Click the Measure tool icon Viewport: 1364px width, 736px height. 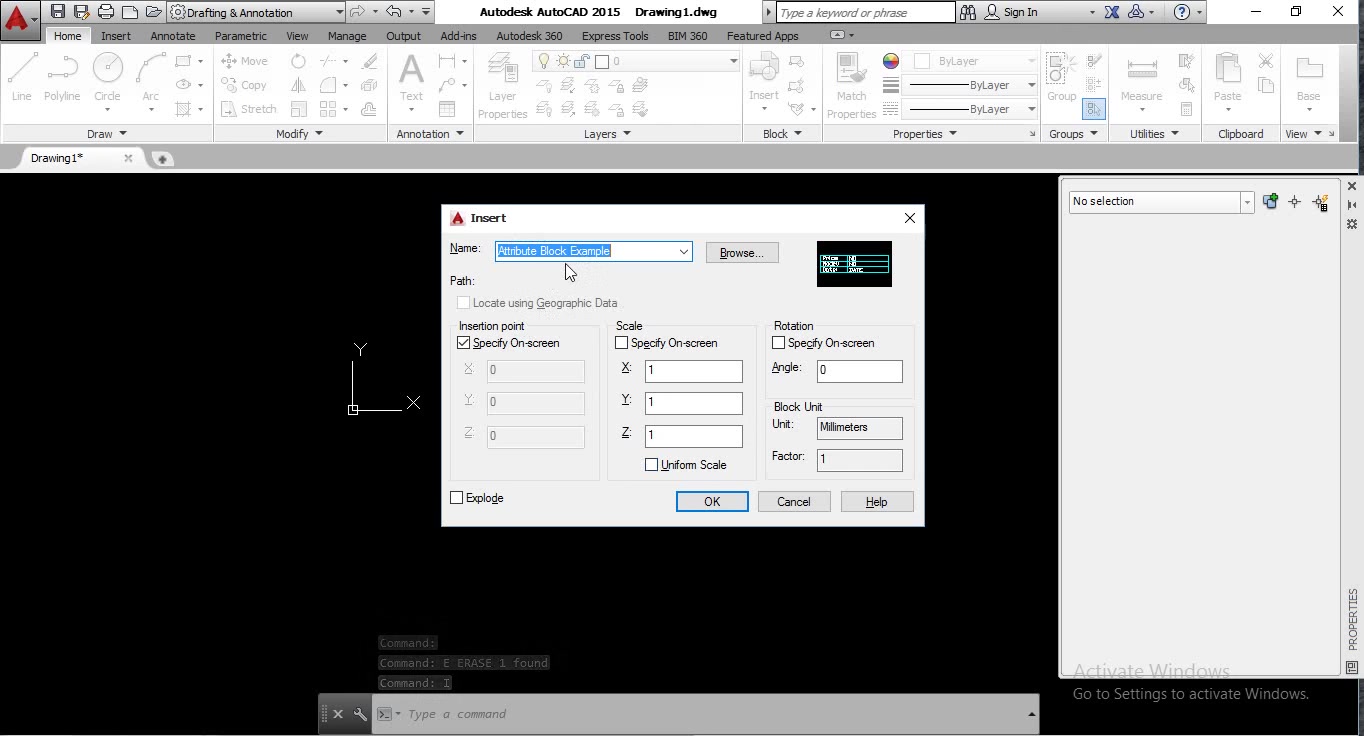[1141, 78]
